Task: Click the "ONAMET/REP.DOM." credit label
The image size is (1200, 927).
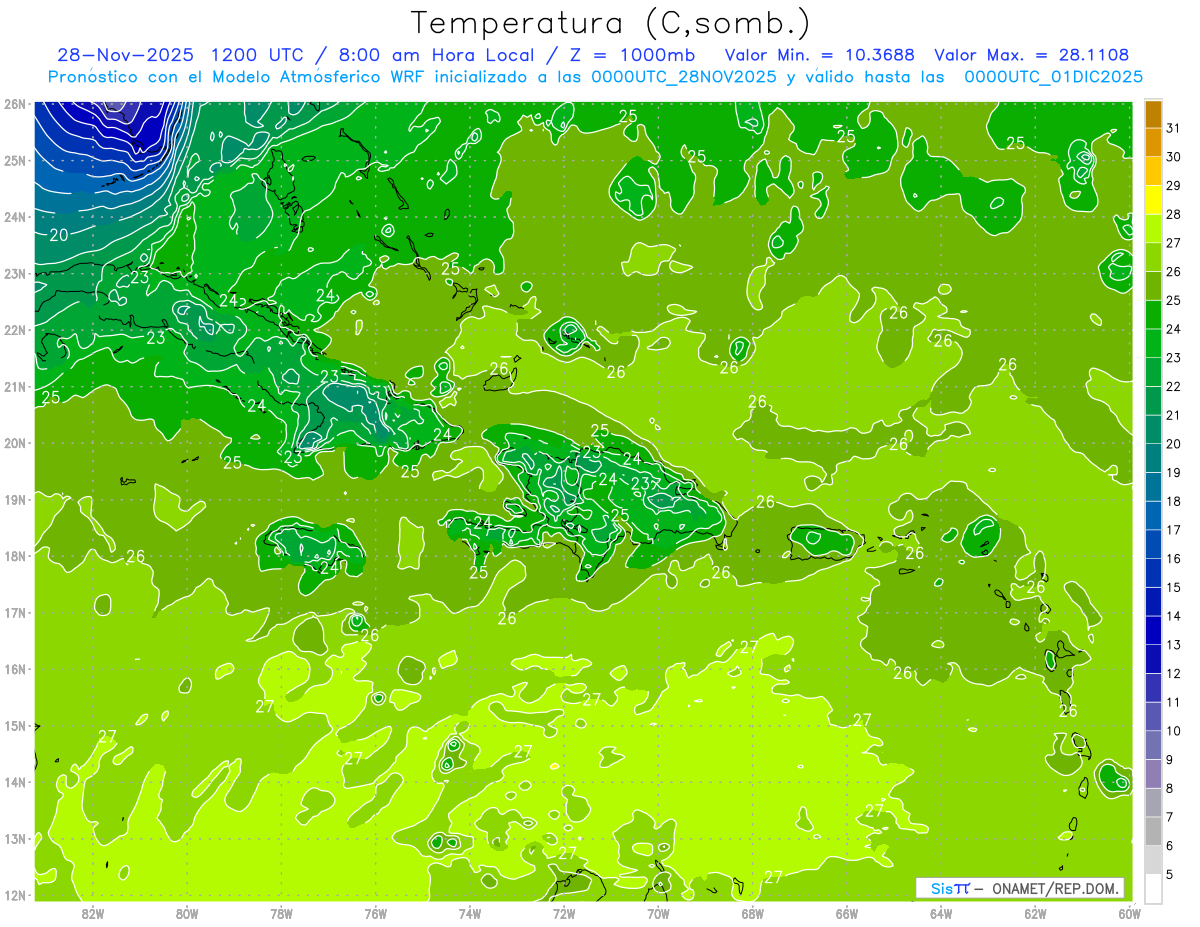Action: pyautogui.click(x=1055, y=888)
